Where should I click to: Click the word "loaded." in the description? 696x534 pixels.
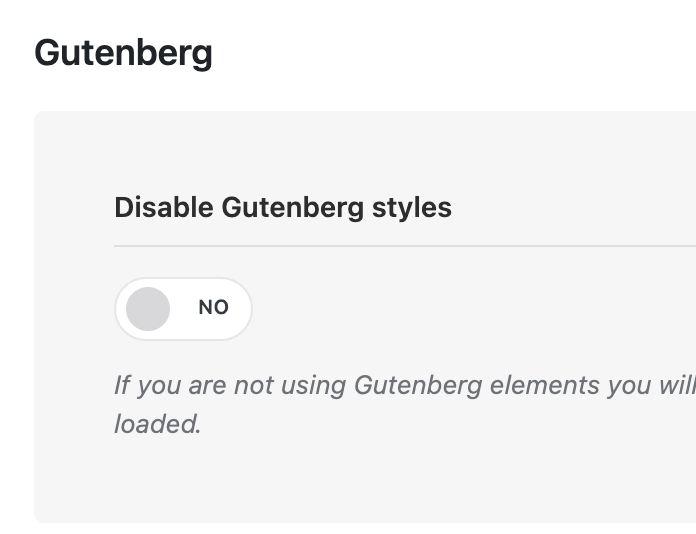pos(157,424)
